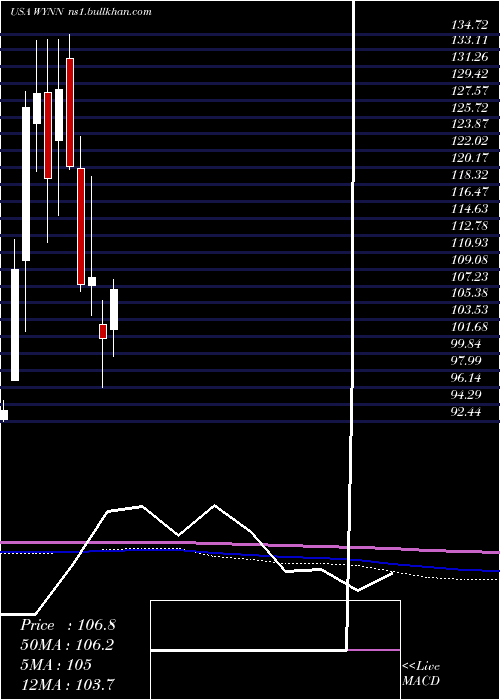Click the 97.99 price axis label
This screenshot has width=500, height=700.
[467, 361]
